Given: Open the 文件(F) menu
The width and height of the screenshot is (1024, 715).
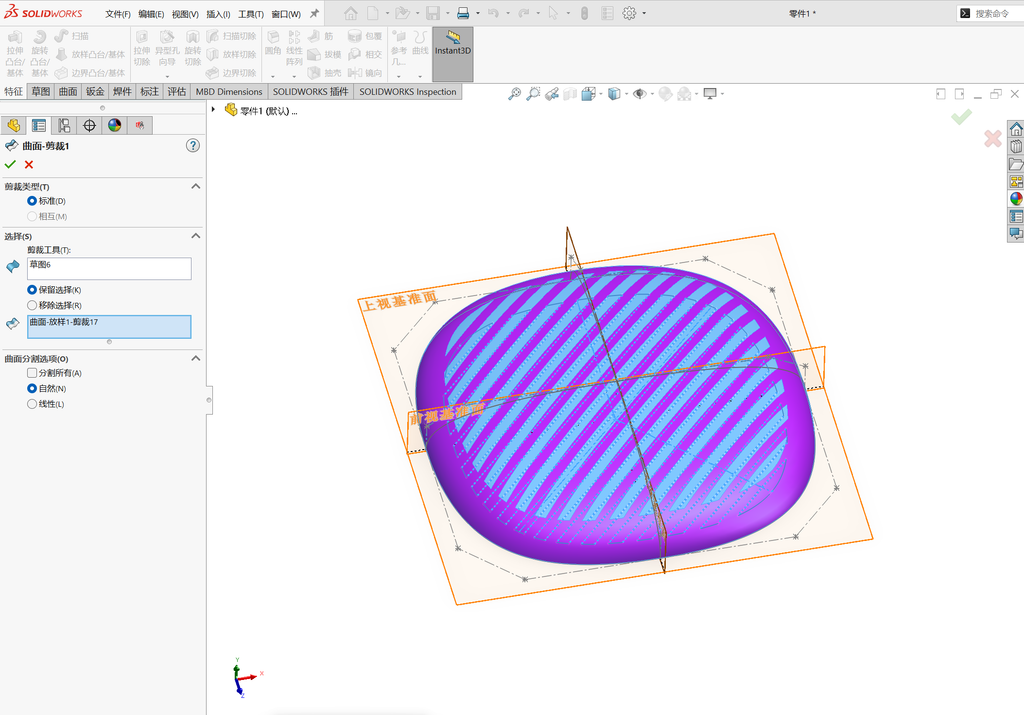Looking at the screenshot, I should tap(118, 14).
